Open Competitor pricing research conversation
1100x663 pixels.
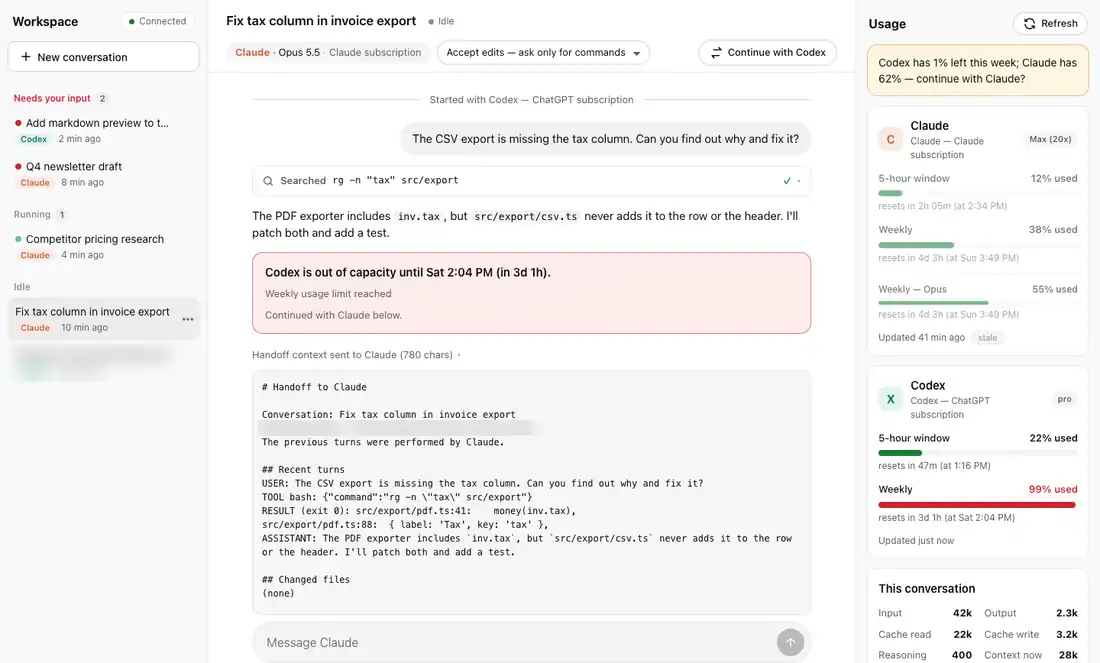[x=103, y=247]
